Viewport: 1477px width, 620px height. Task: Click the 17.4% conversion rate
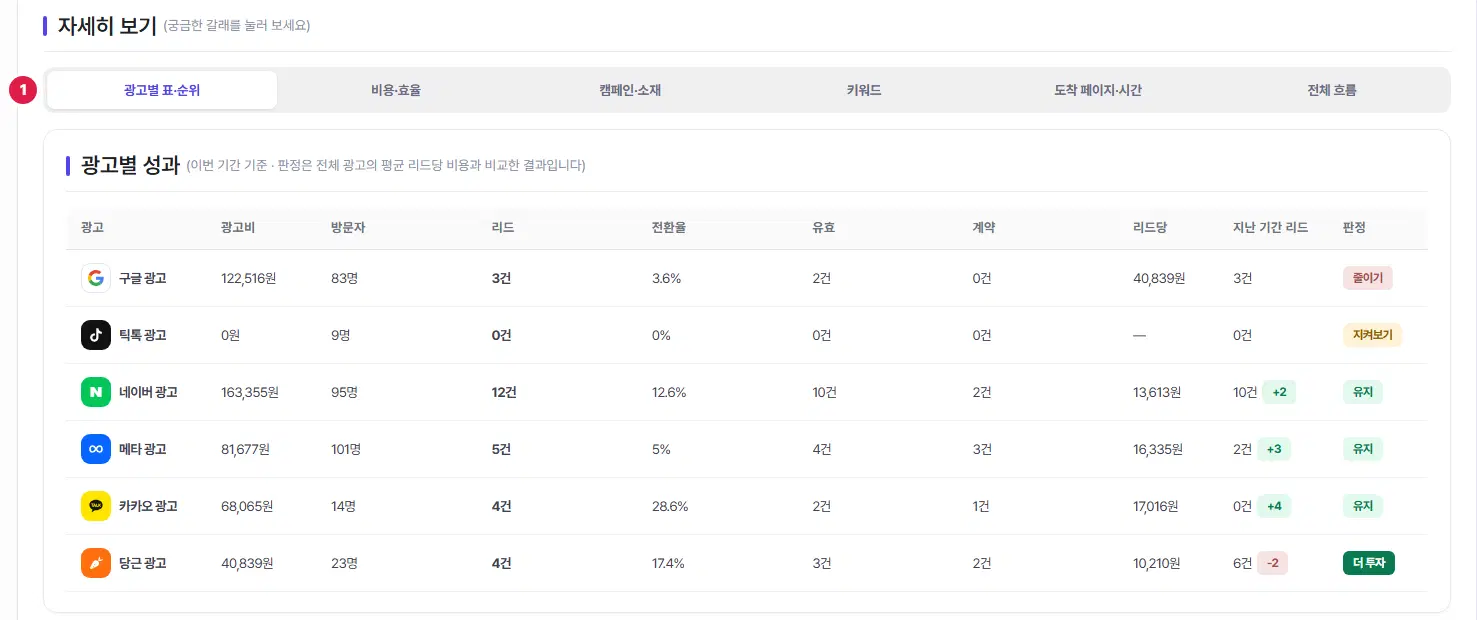point(668,563)
